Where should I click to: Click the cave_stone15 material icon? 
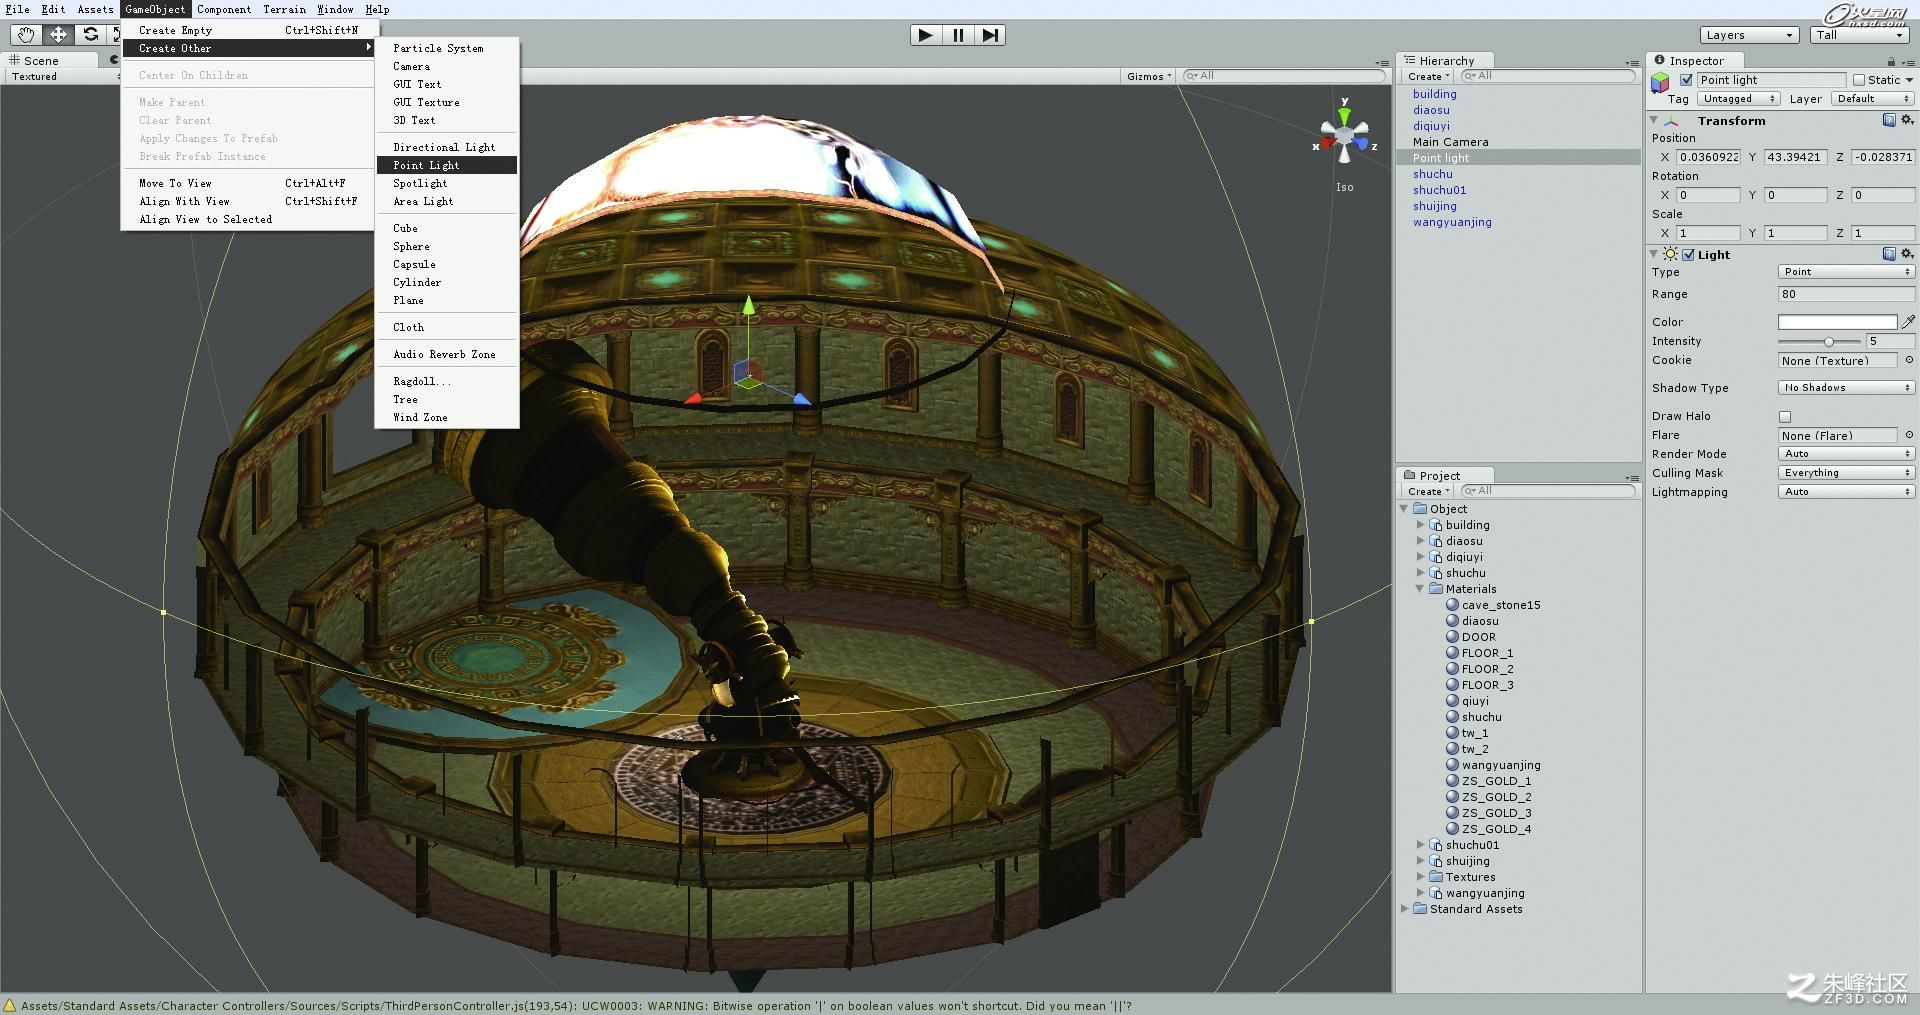click(x=1452, y=605)
